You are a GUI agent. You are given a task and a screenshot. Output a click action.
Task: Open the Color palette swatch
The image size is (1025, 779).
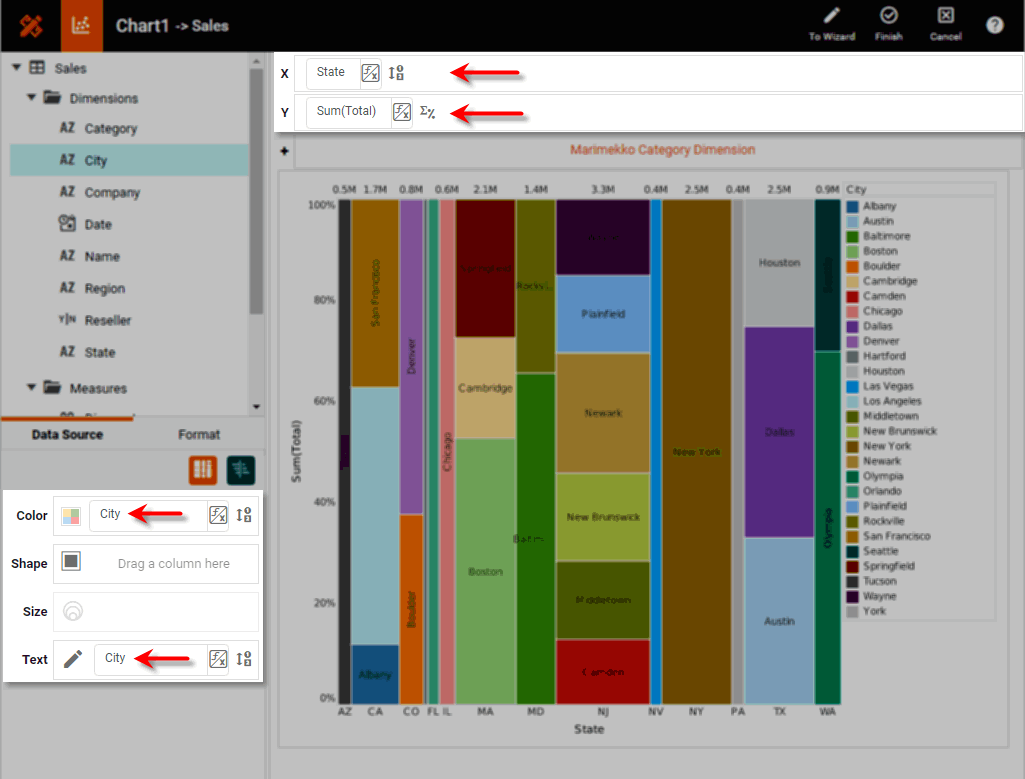[x=71, y=516]
